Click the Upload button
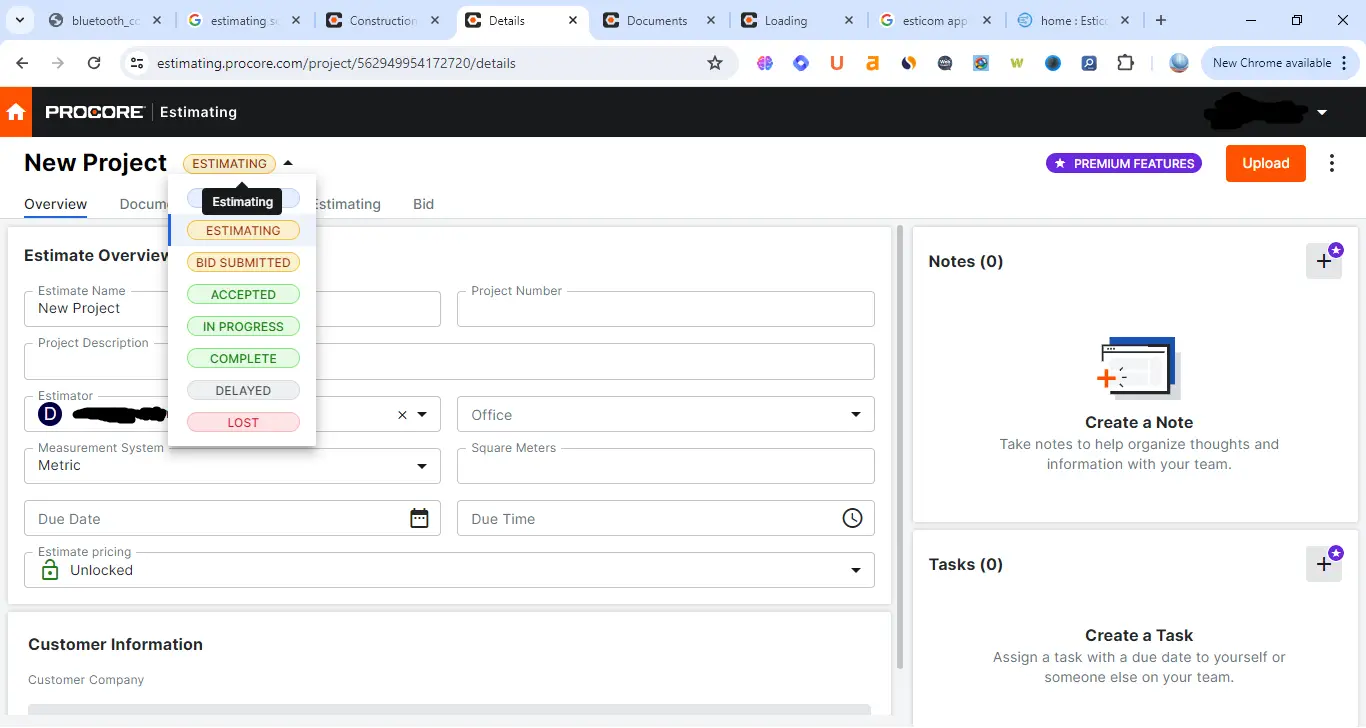The image size is (1366, 728). (1265, 163)
